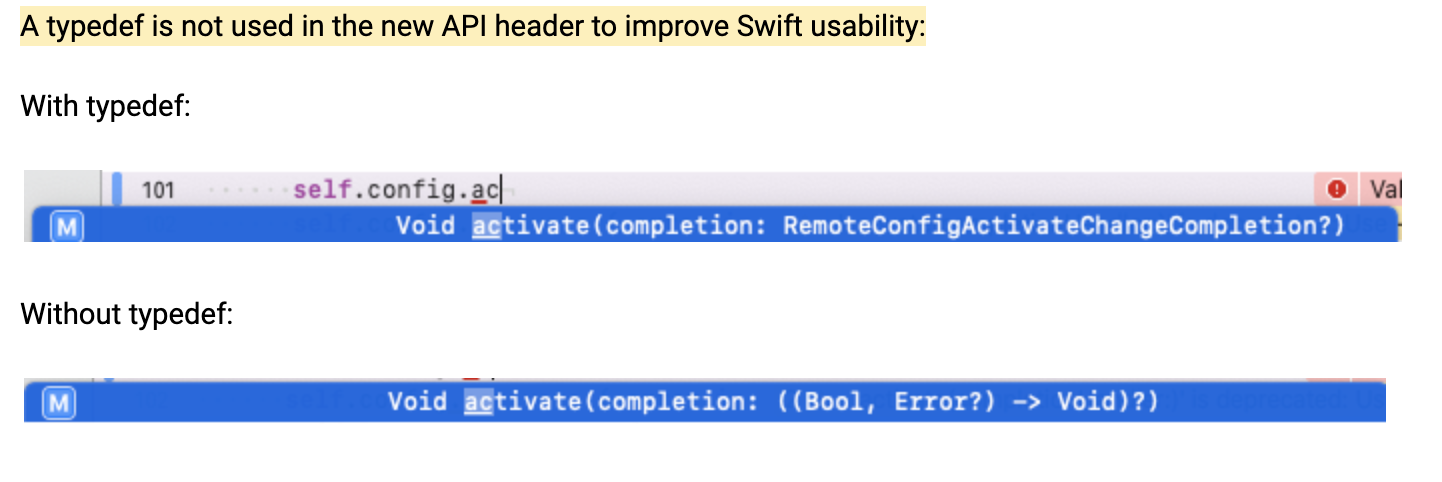Click the red error icon on line 101
Image resolution: width=1442 pixels, height=482 pixels.
pyautogui.click(x=1336, y=188)
